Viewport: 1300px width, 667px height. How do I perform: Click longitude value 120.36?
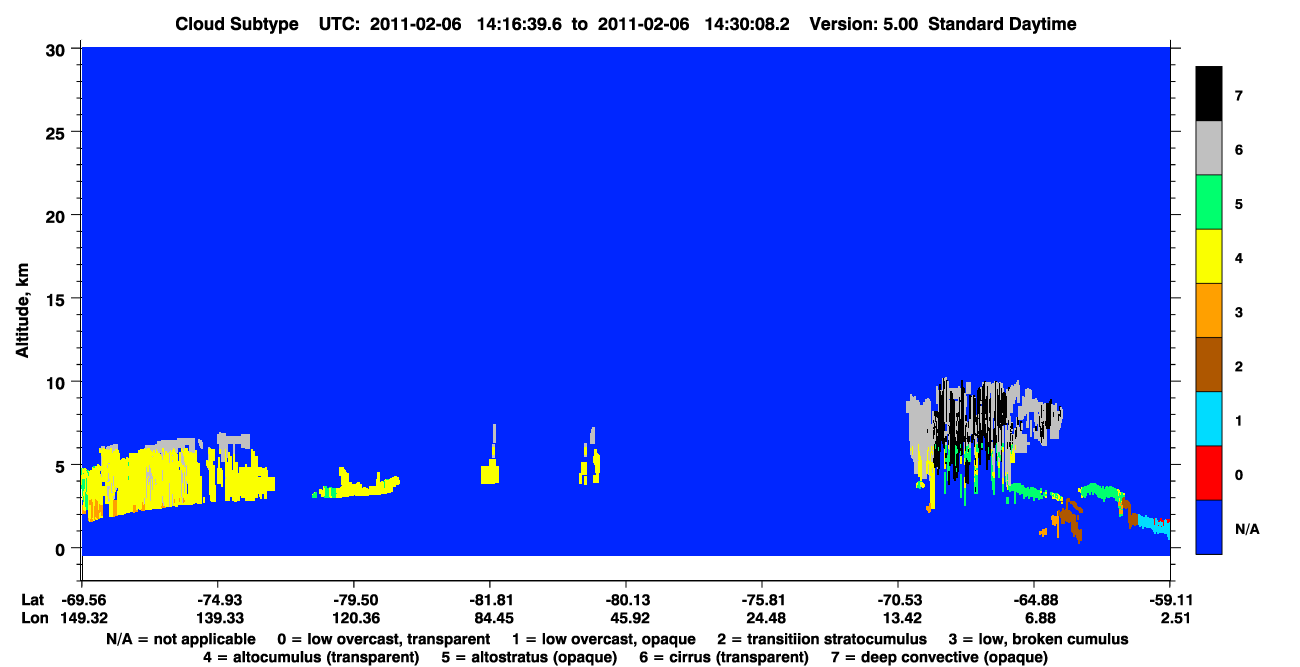354,618
